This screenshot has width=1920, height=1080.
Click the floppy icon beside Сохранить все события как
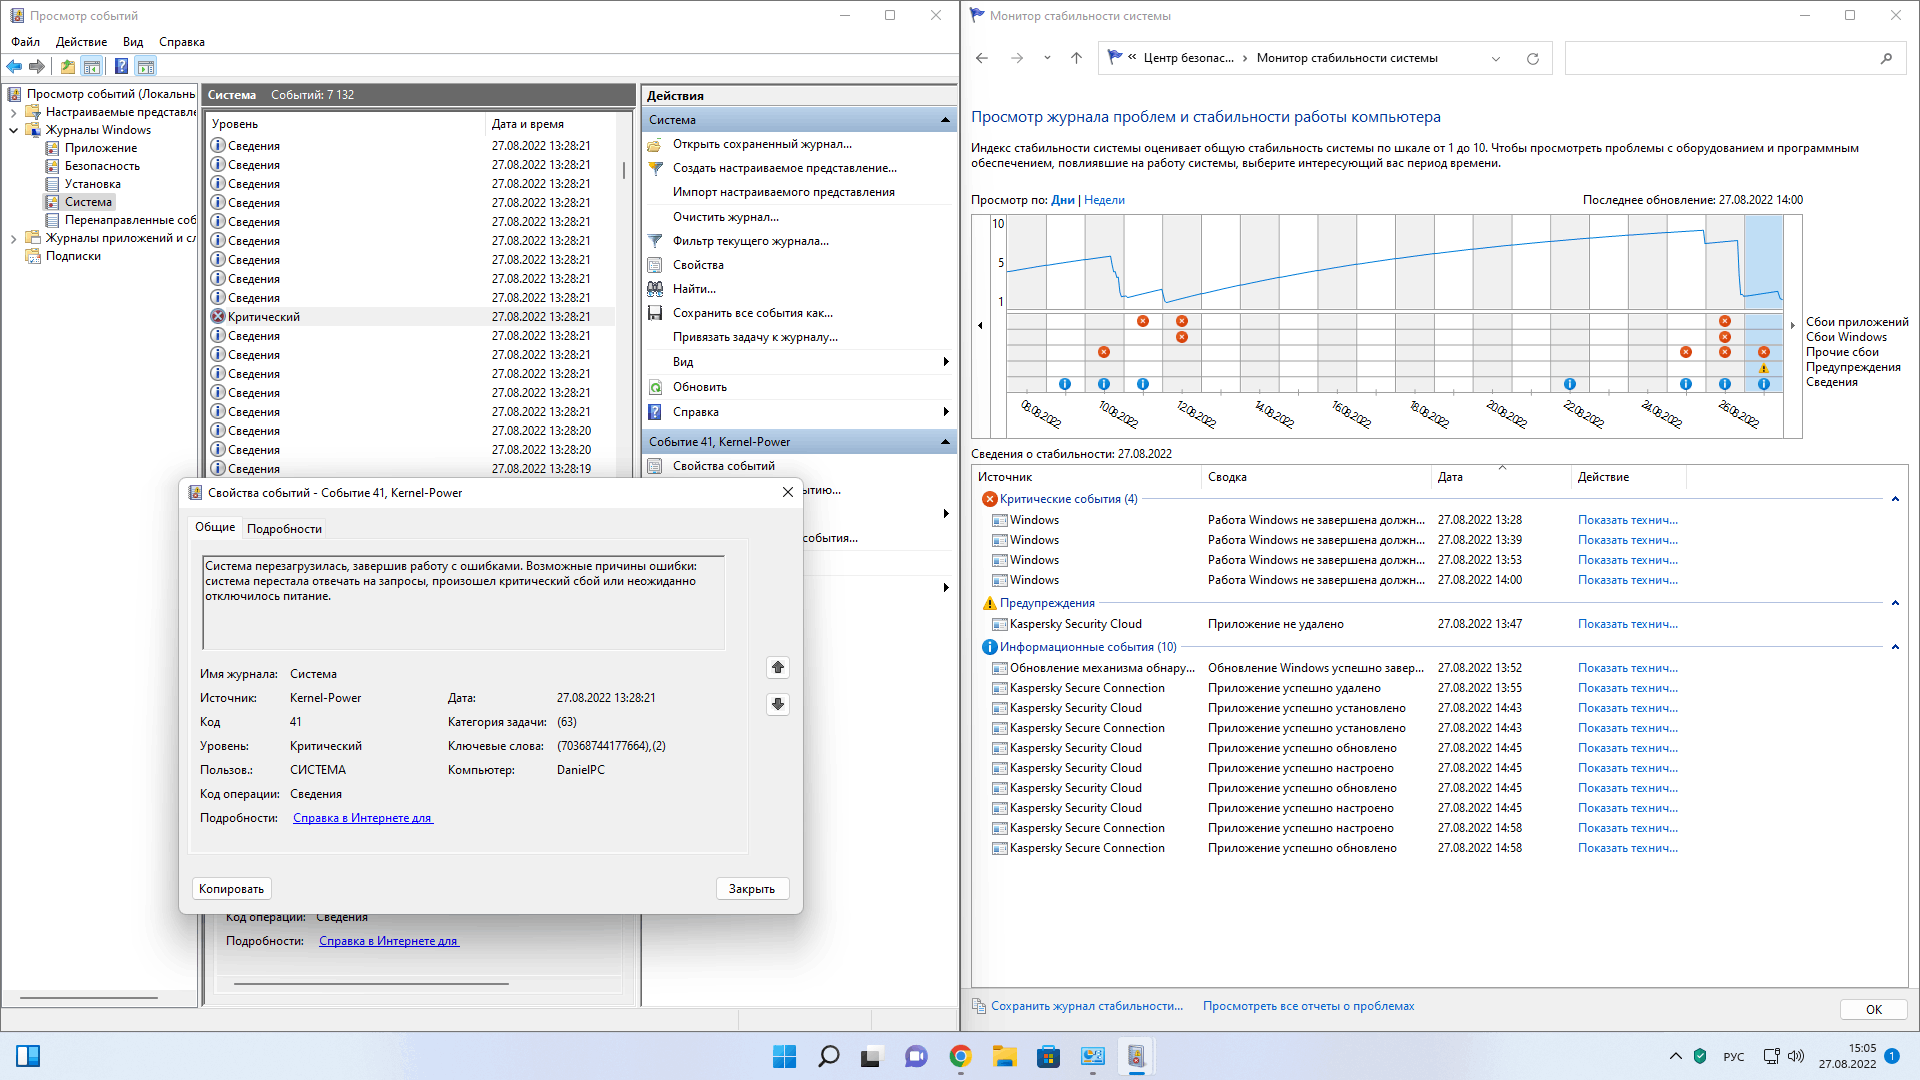pyautogui.click(x=655, y=313)
